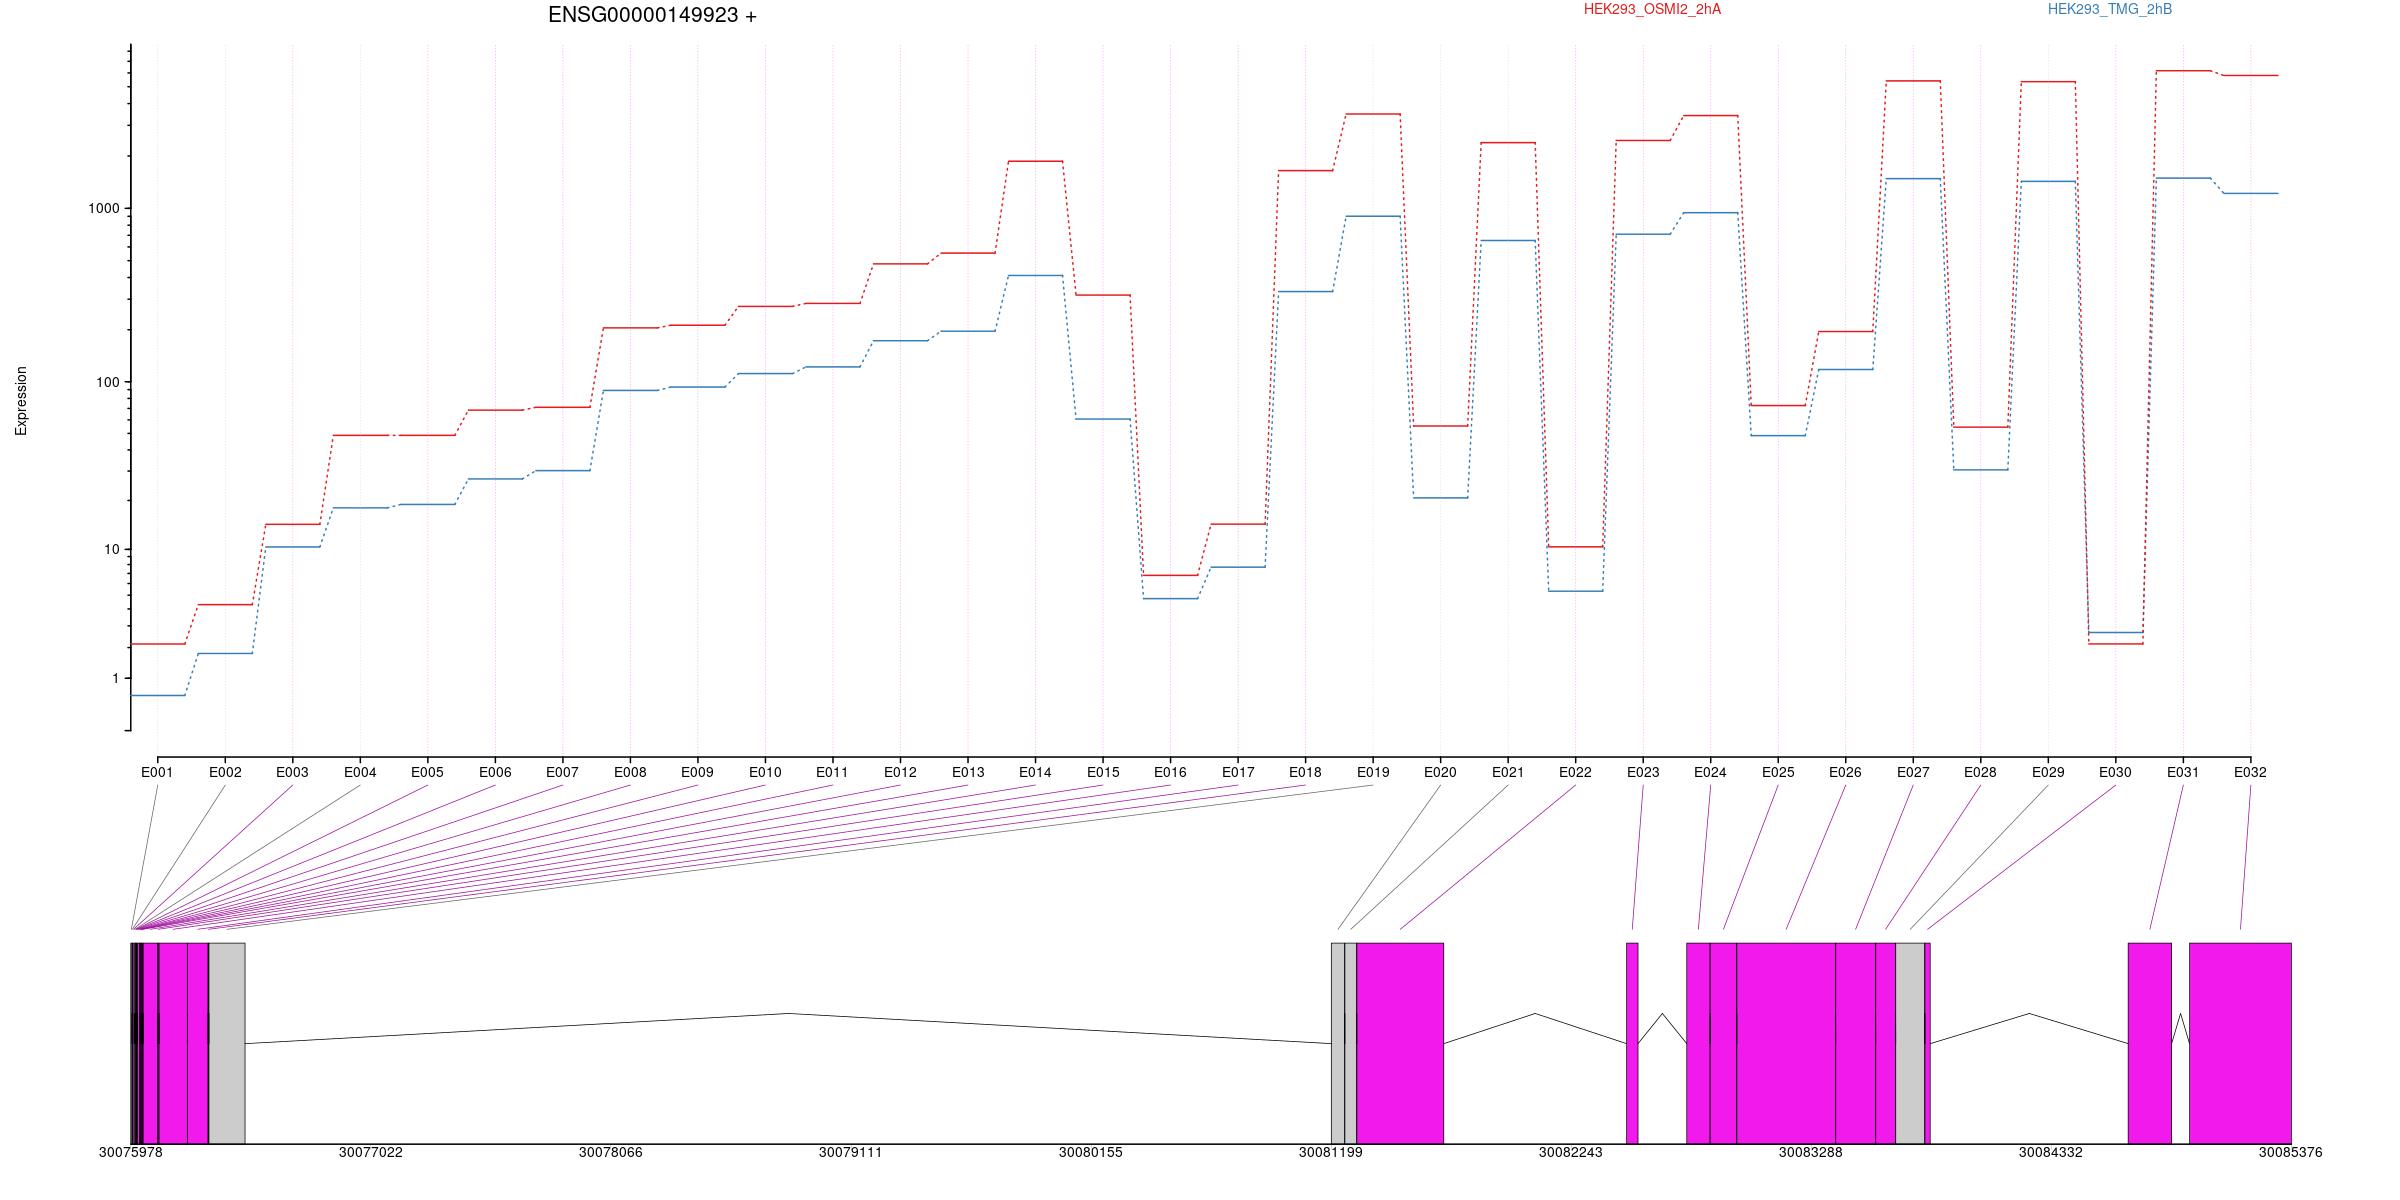Click exon label E023
Image resolution: width=2400 pixels, height=1200 pixels.
pos(1643,772)
